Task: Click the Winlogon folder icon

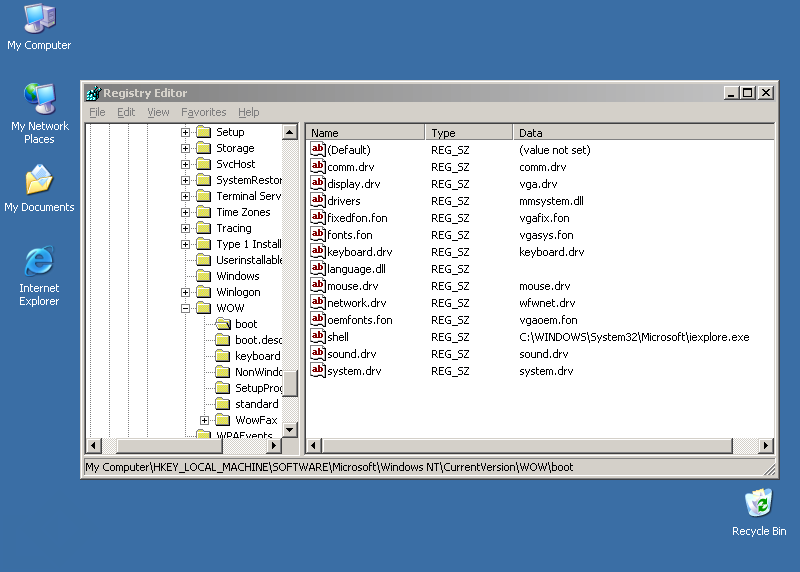Action: [204, 292]
